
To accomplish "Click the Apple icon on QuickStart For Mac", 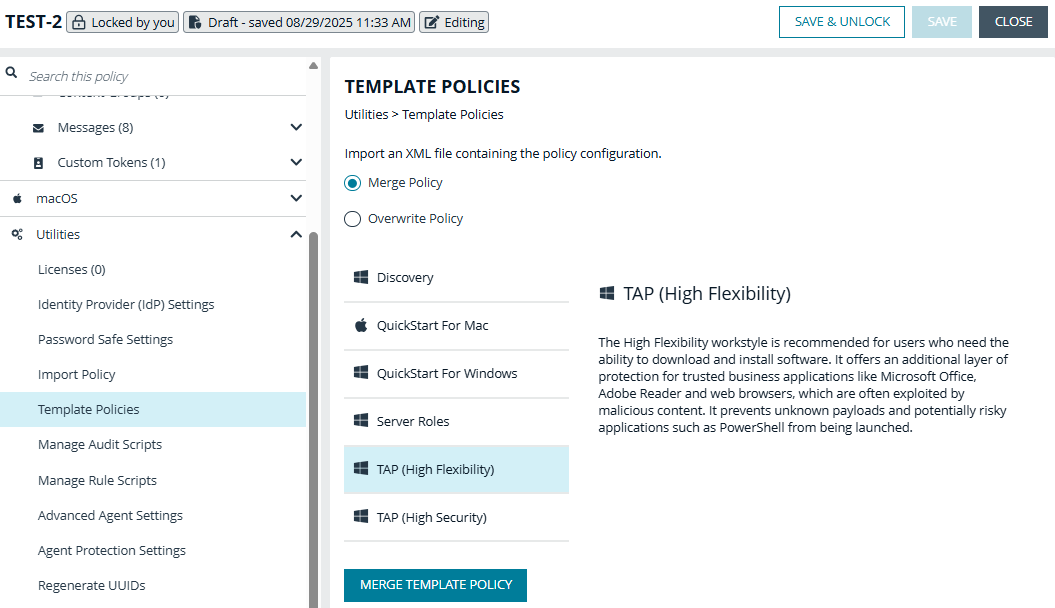I will pyautogui.click(x=361, y=325).
